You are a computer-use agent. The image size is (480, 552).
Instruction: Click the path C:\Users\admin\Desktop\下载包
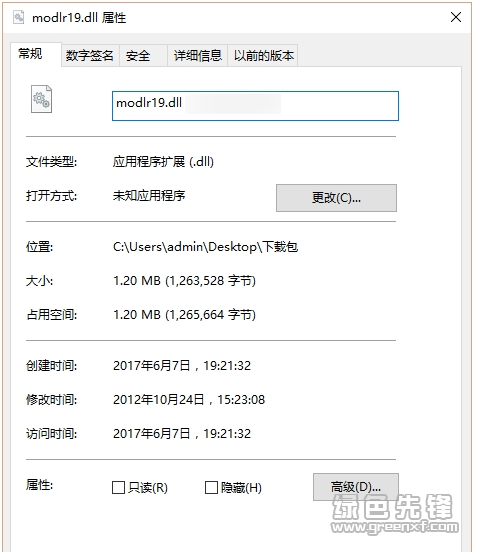[x=205, y=247]
